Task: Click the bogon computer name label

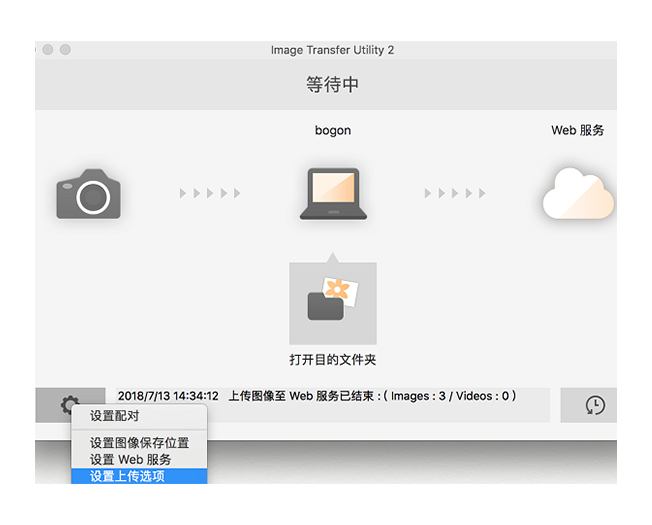Action: click(x=333, y=131)
